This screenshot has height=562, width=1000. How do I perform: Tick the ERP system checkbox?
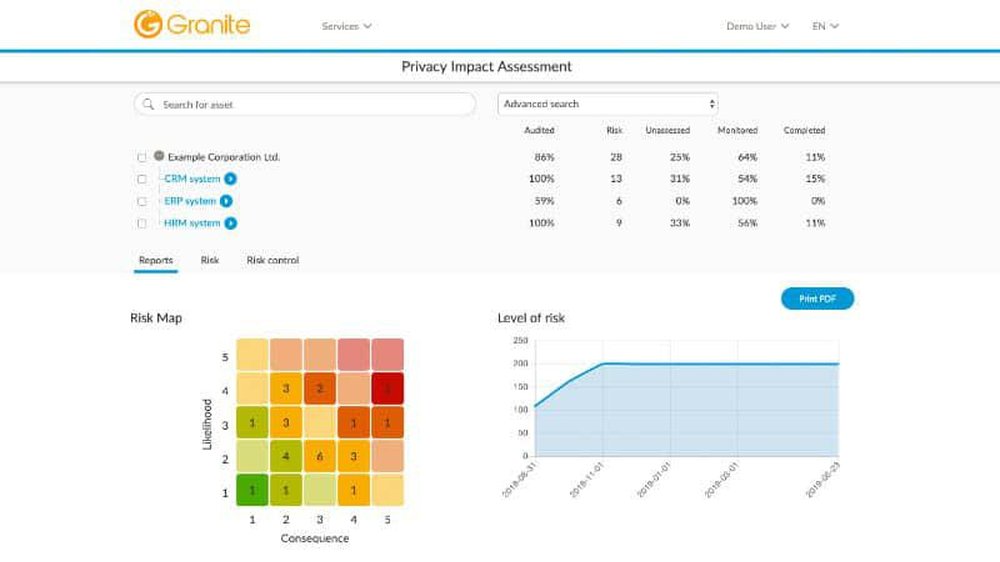click(142, 202)
